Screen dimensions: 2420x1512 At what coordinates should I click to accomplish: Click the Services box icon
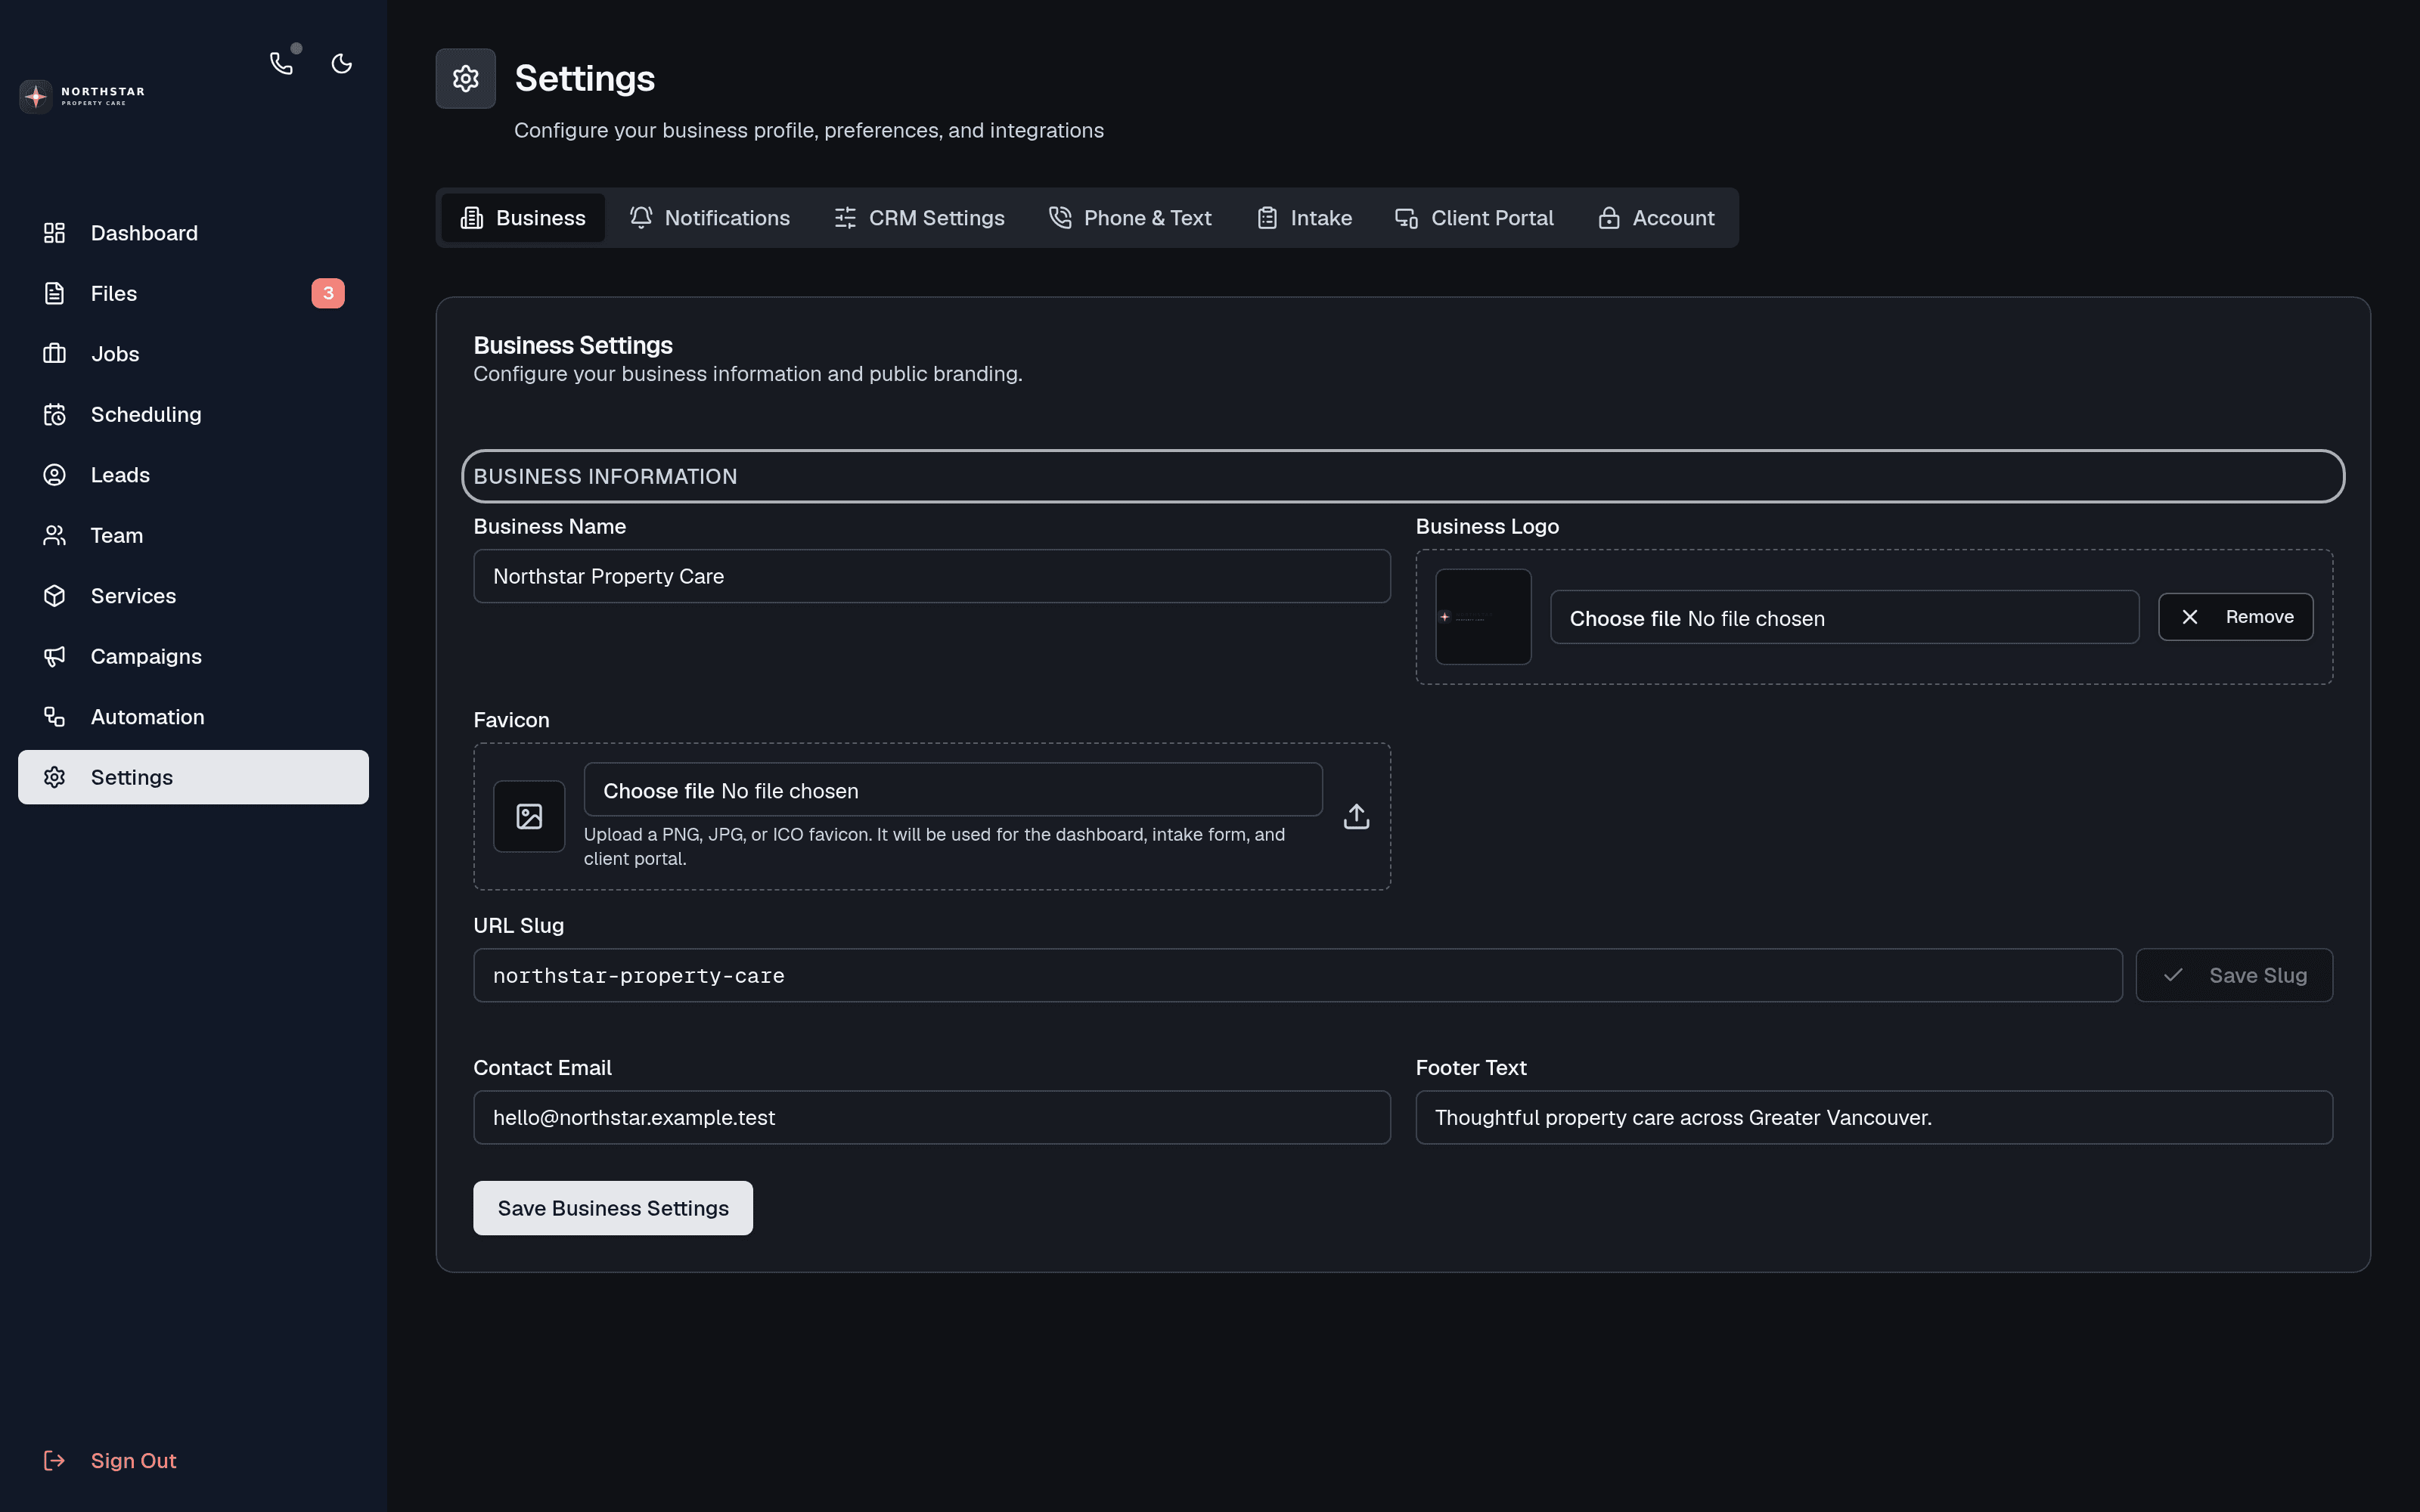[x=54, y=596]
